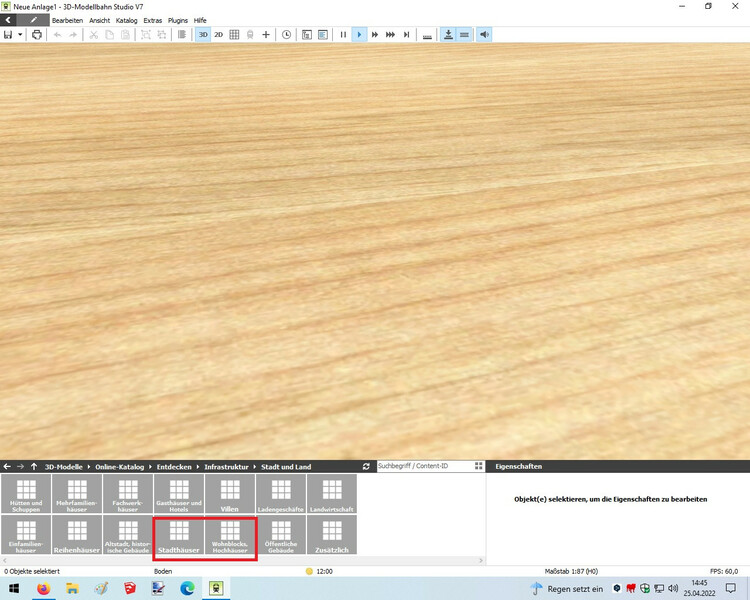Open the Plugins menu
Viewport: 750px width, 600px height.
[x=177, y=20]
